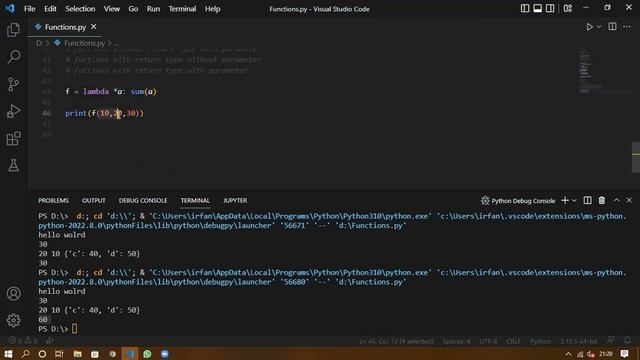
Task: Open the Testing flask view
Action: point(13,165)
